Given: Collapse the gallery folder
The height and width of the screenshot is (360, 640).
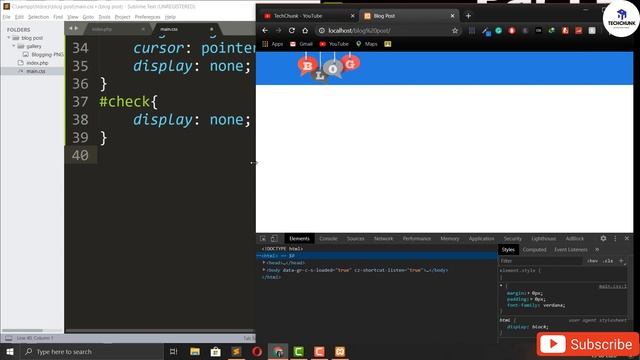Looking at the screenshot, I should point(13,46).
